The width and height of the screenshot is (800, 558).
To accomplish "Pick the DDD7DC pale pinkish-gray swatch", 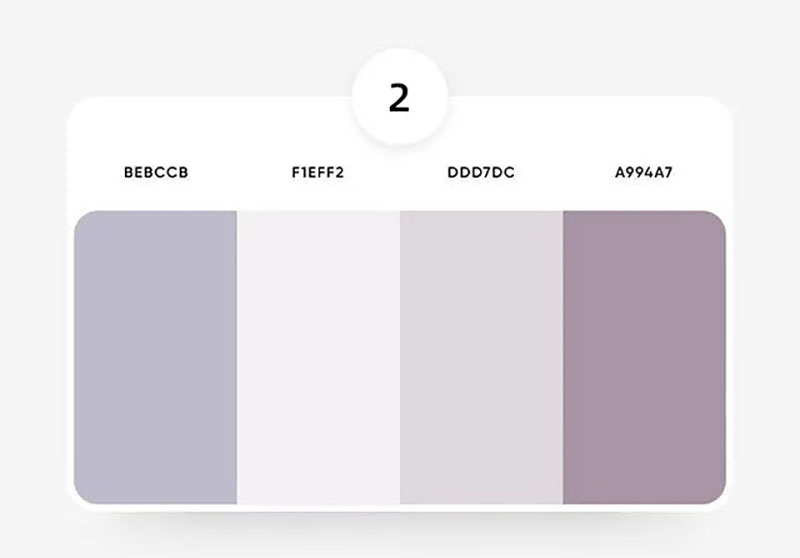I will (481, 357).
